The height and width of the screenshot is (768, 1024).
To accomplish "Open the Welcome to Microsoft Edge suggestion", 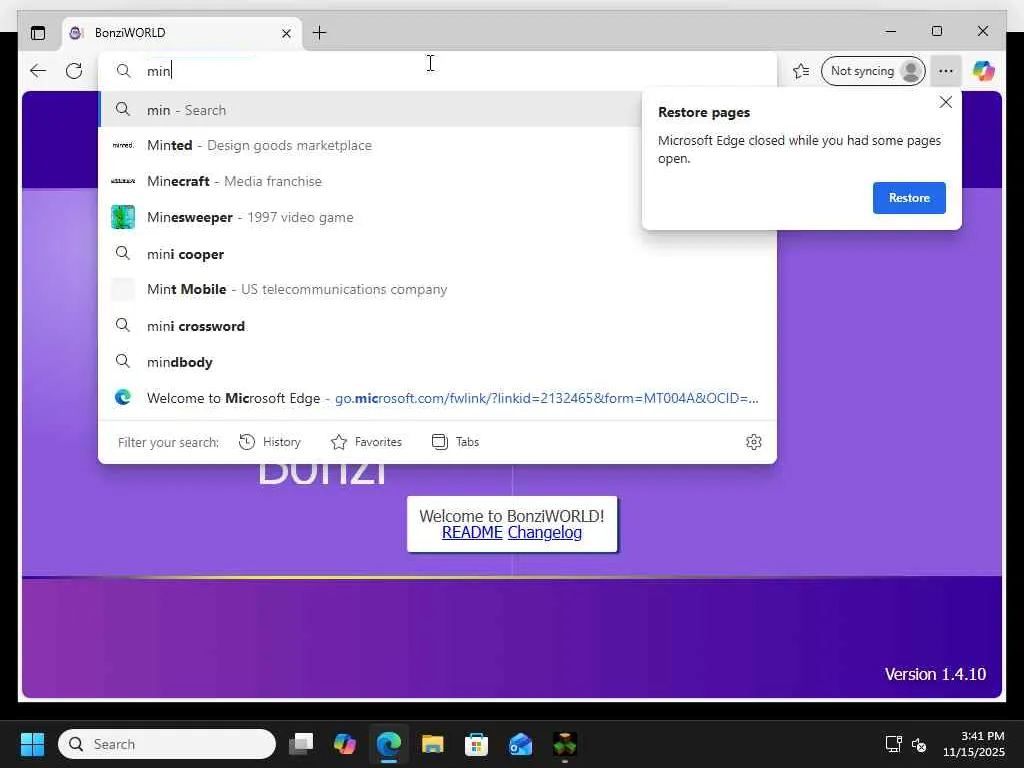I will pos(438,398).
